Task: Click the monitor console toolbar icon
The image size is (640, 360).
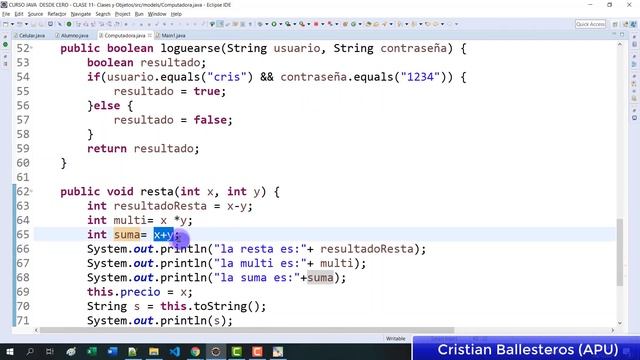Action: (50, 24)
